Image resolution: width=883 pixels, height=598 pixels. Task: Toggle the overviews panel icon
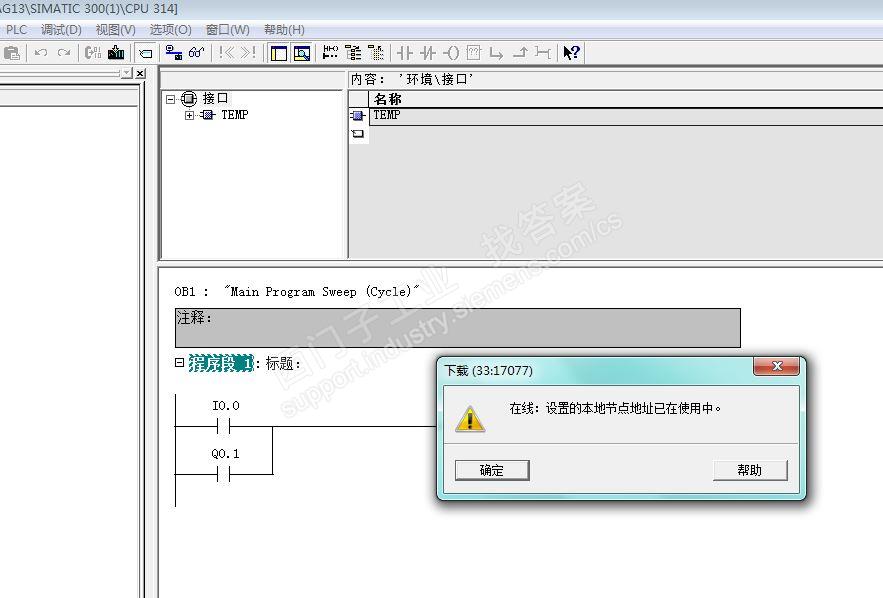coord(279,53)
